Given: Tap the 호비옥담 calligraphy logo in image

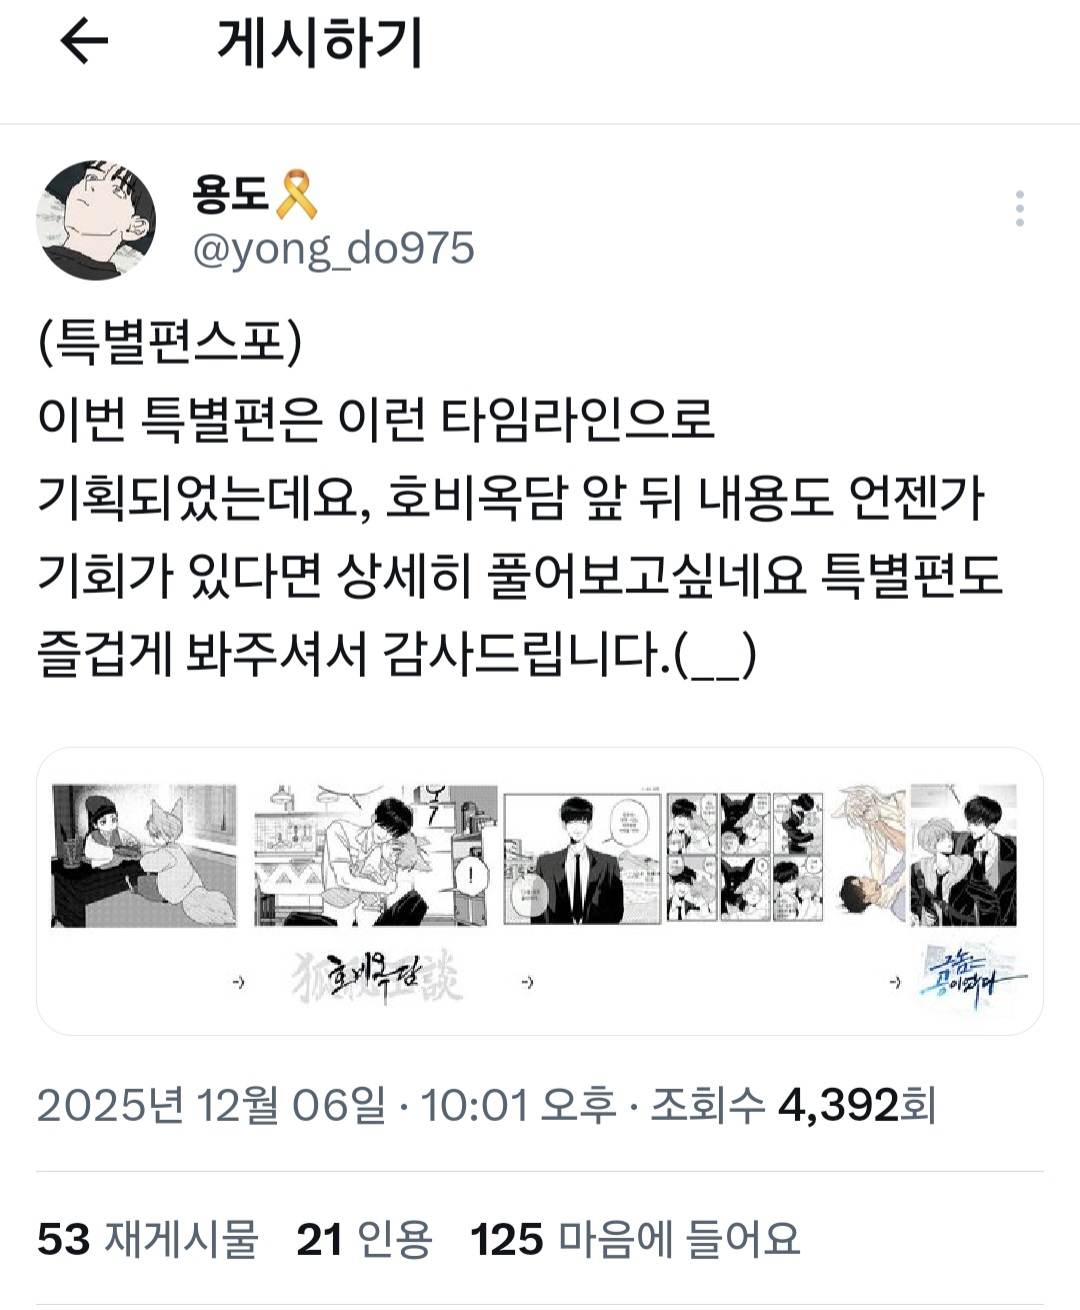Looking at the screenshot, I should tap(377, 977).
